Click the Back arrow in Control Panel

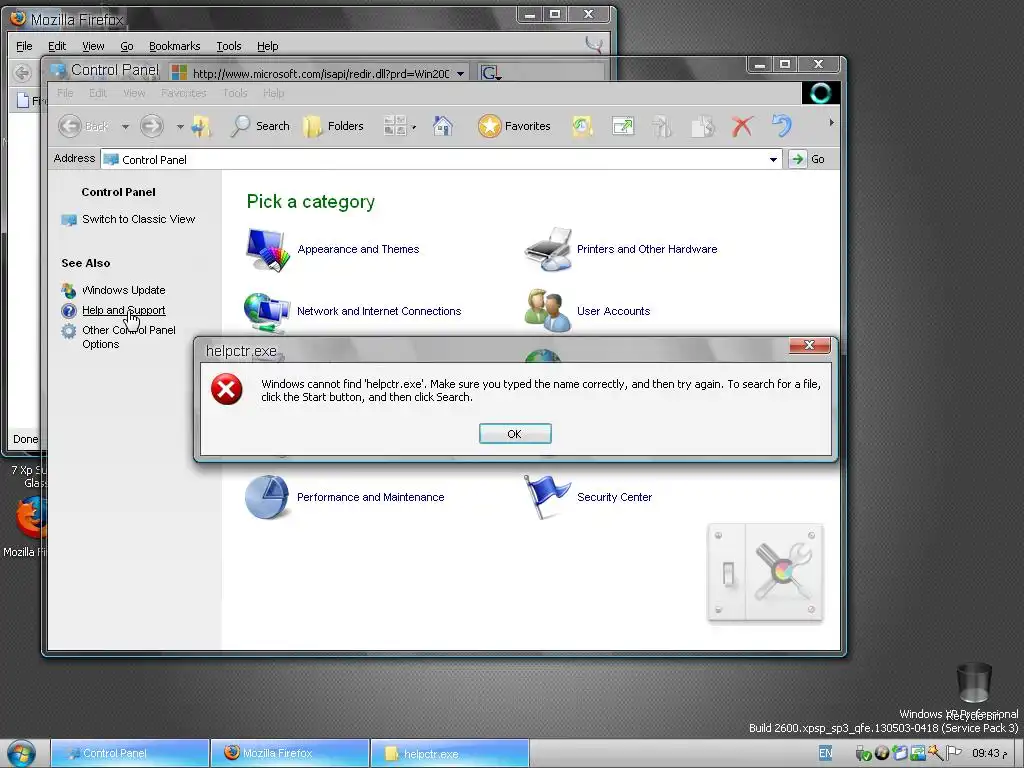pyautogui.click(x=70, y=126)
